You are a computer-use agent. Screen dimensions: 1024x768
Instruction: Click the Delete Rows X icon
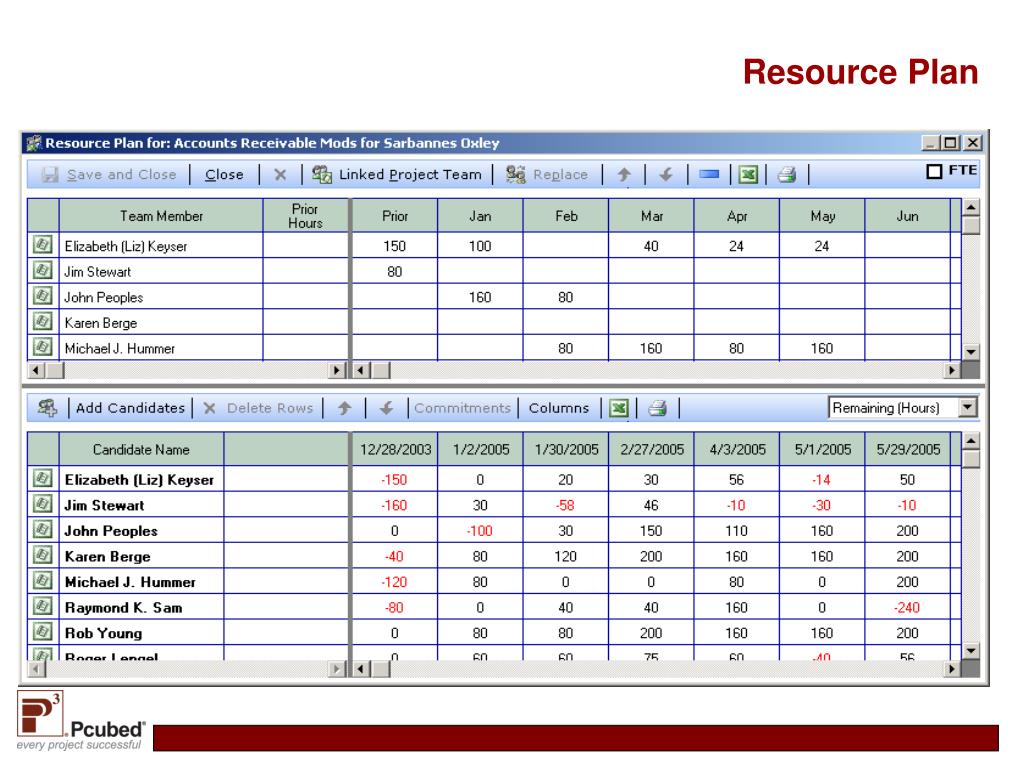[210, 408]
